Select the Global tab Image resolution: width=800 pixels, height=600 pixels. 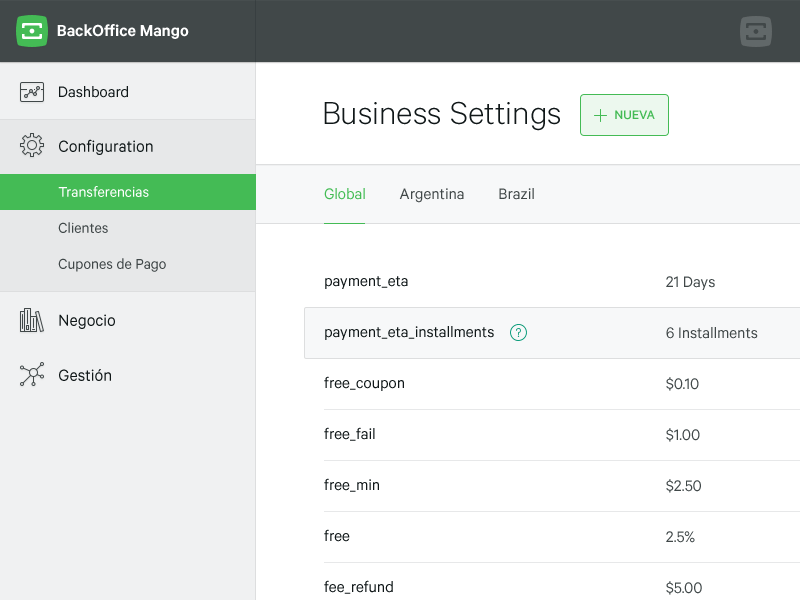pos(344,194)
